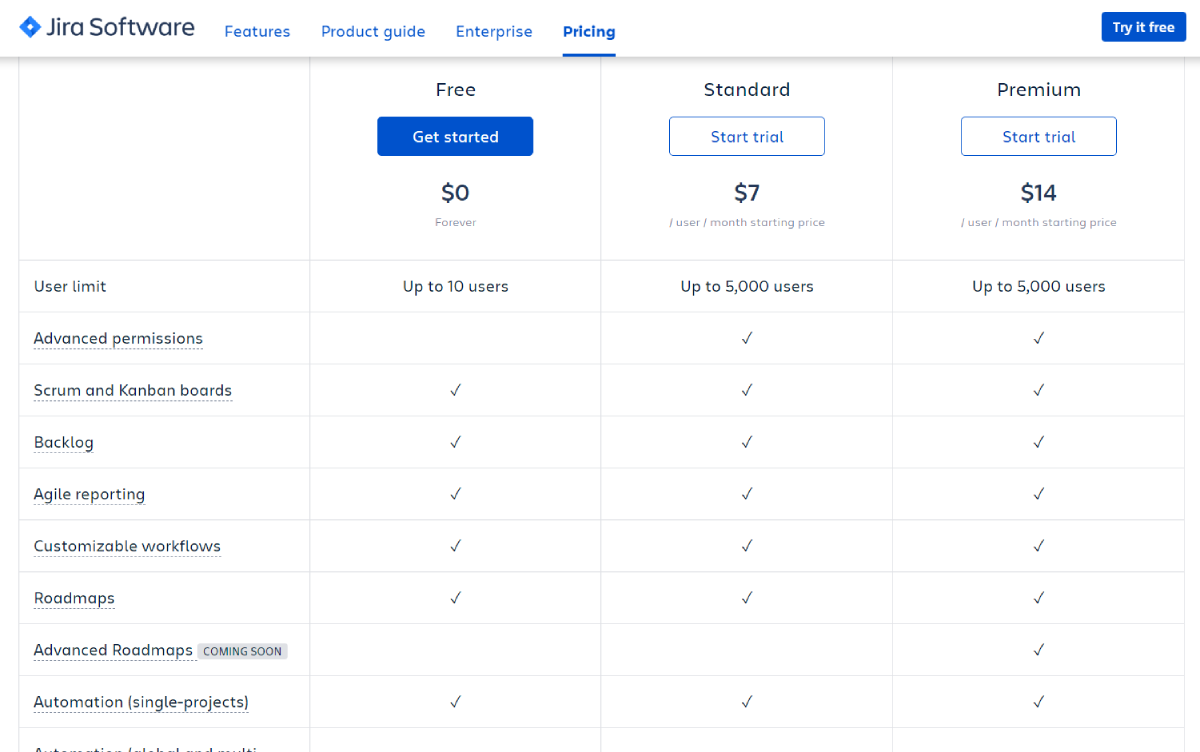Screen dimensions: 1200x752
Task: Click the Premium checkmark for Roadmaps
Action: coord(1039,597)
